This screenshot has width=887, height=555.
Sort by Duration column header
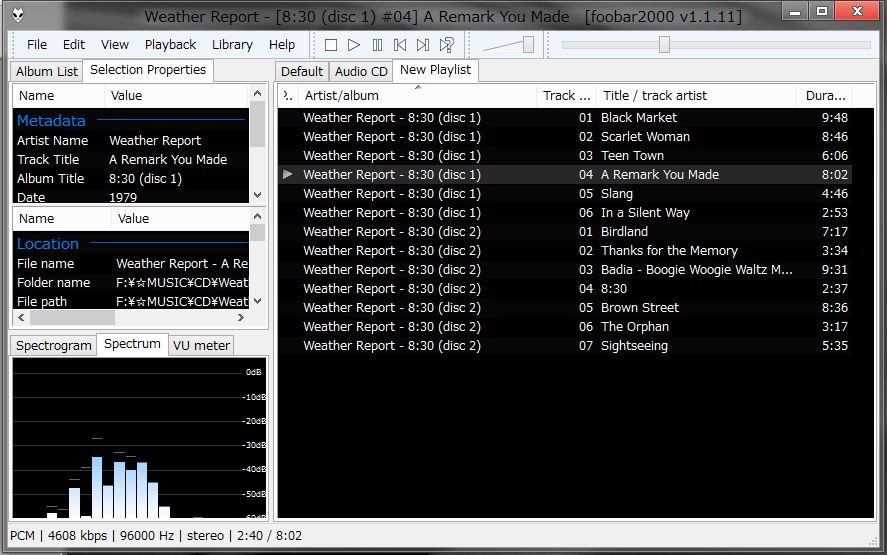pyautogui.click(x=825, y=96)
